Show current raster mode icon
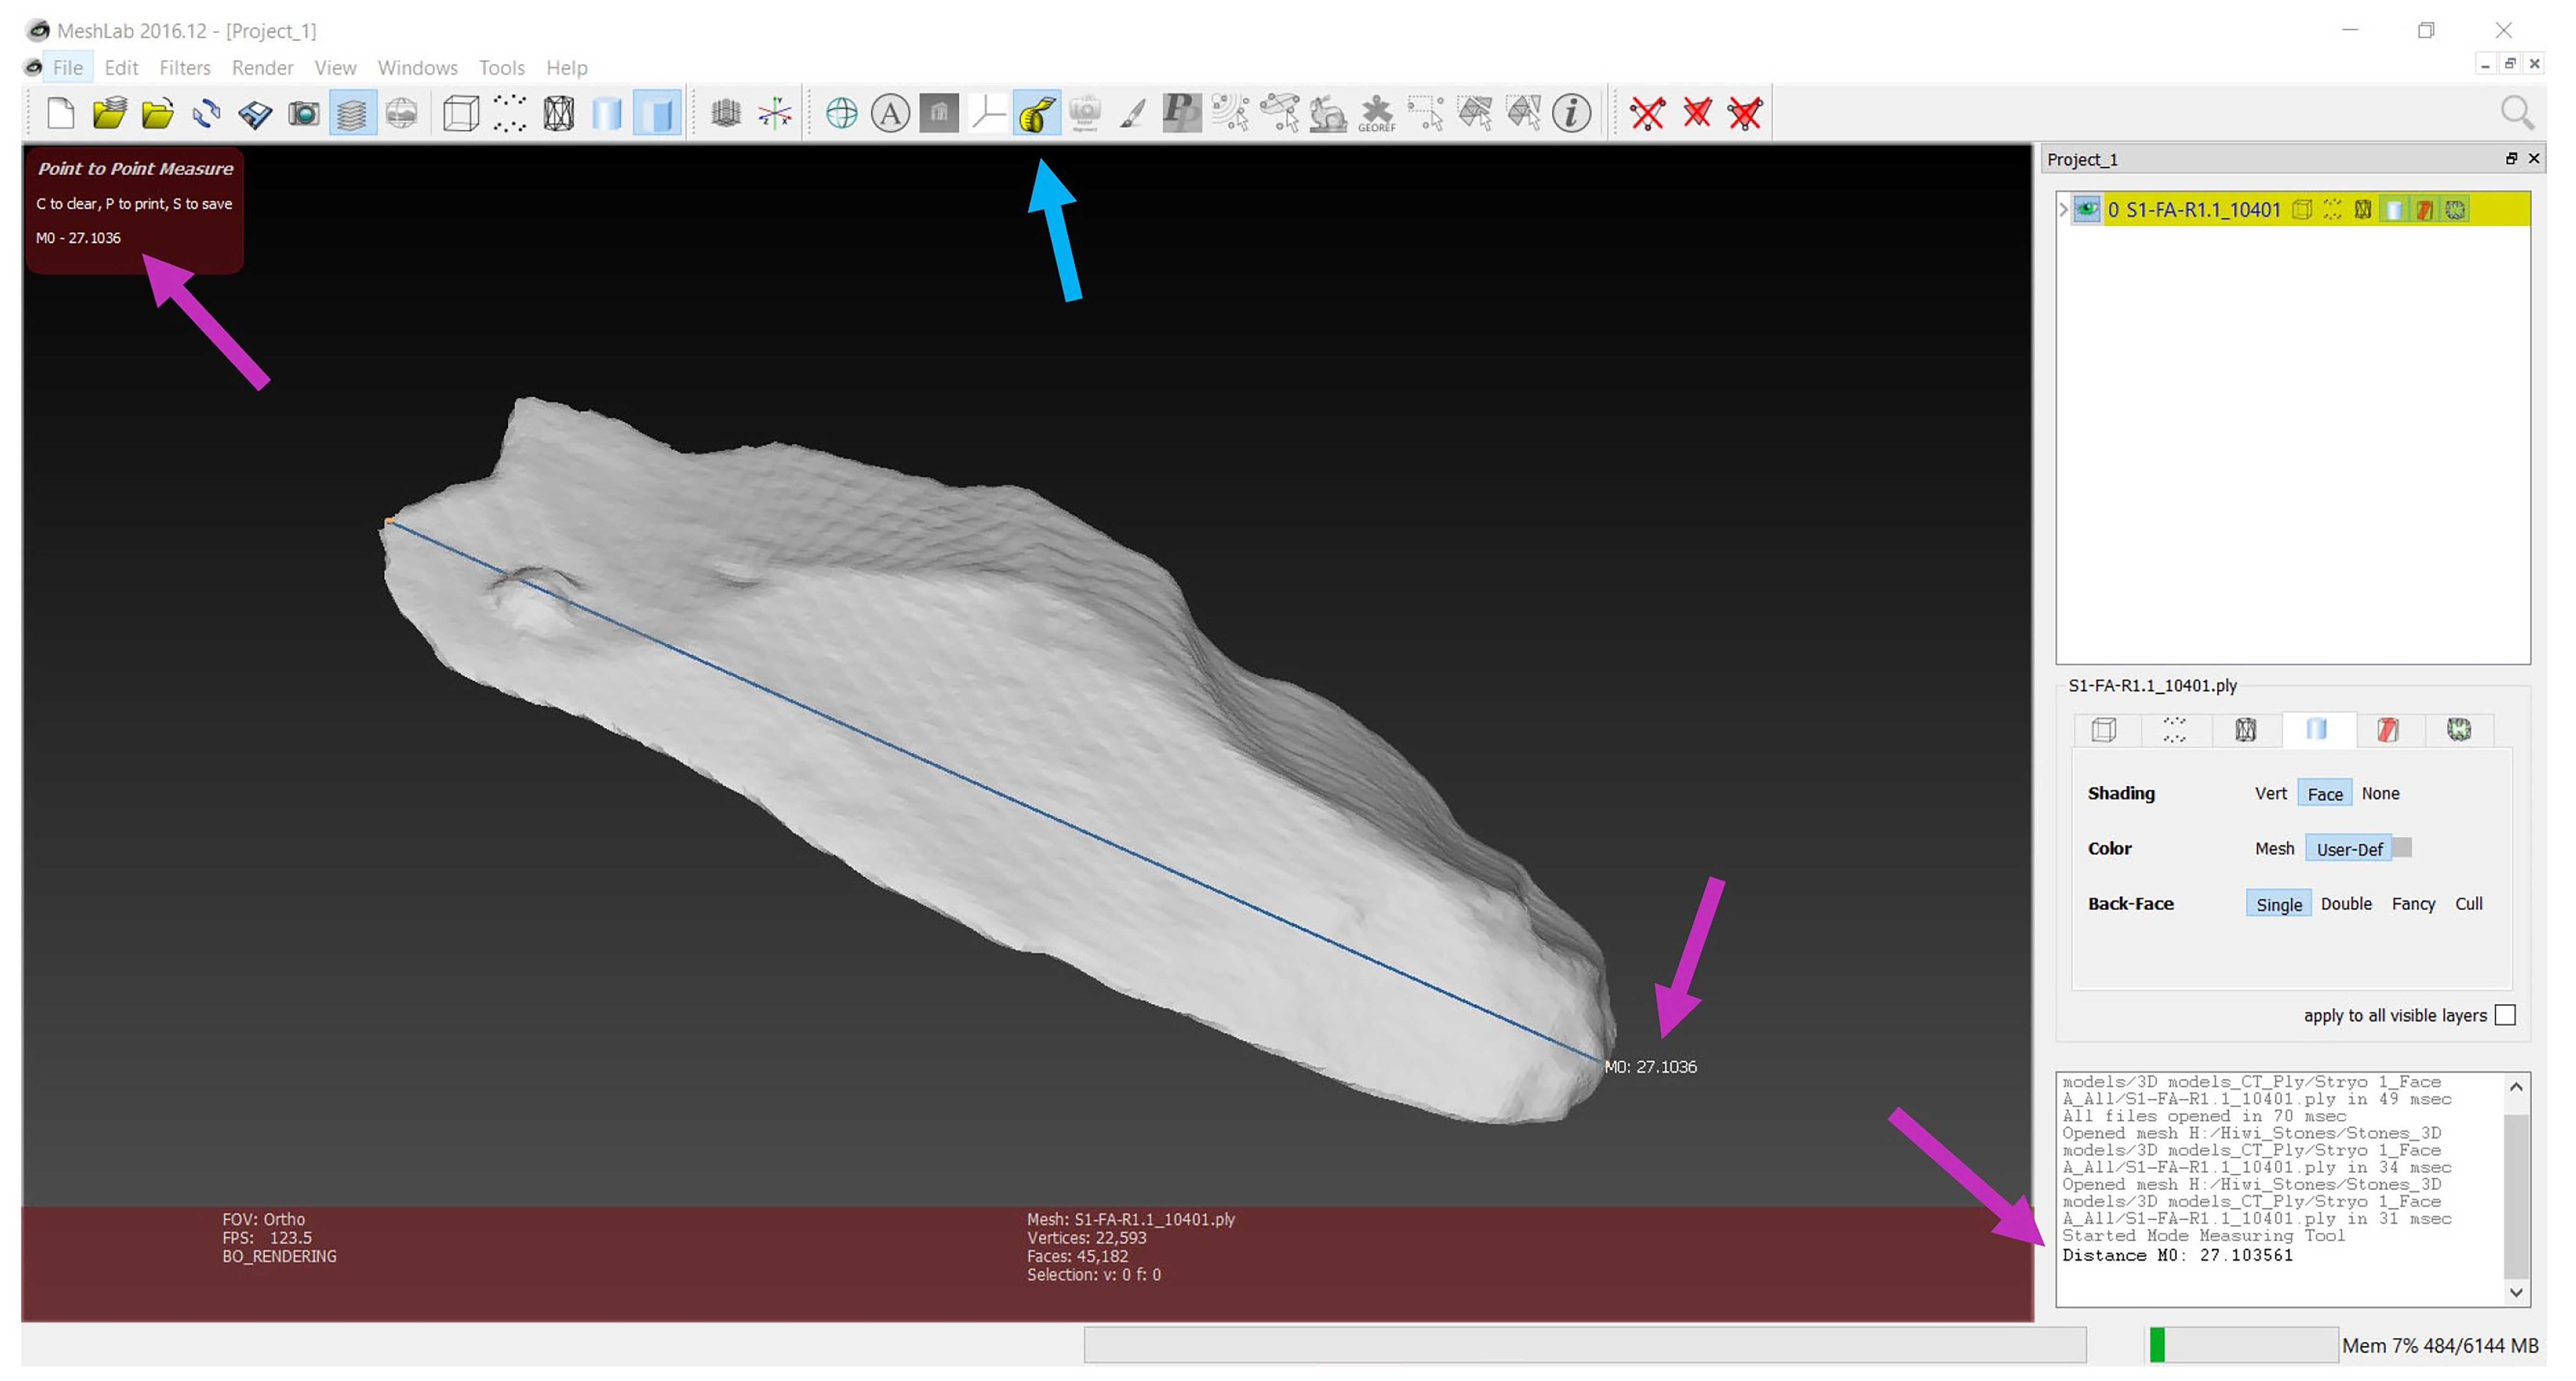2576x1381 pixels. [401, 113]
